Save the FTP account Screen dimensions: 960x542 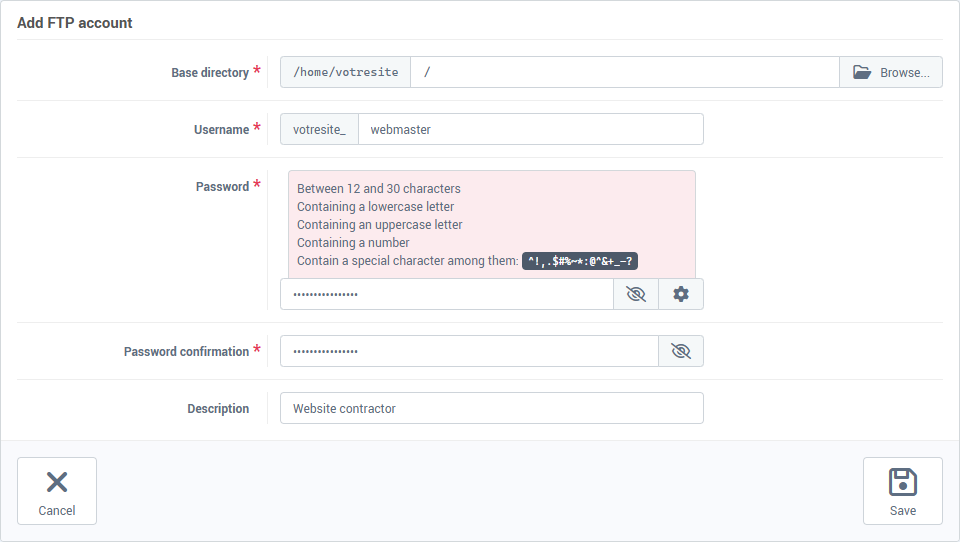[902, 491]
